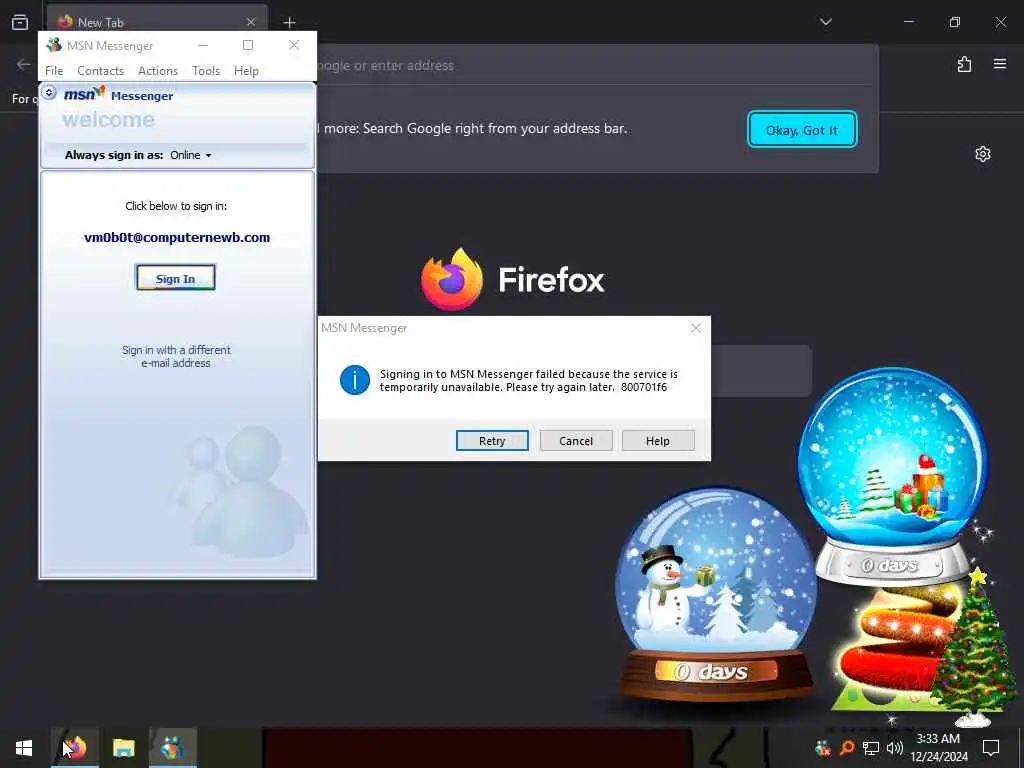Open new tab personalize gear icon

pyautogui.click(x=982, y=154)
